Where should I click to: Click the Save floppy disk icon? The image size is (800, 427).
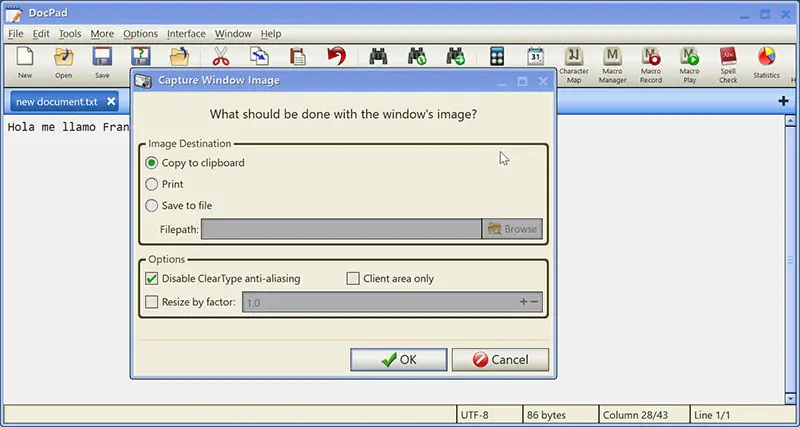click(102, 56)
